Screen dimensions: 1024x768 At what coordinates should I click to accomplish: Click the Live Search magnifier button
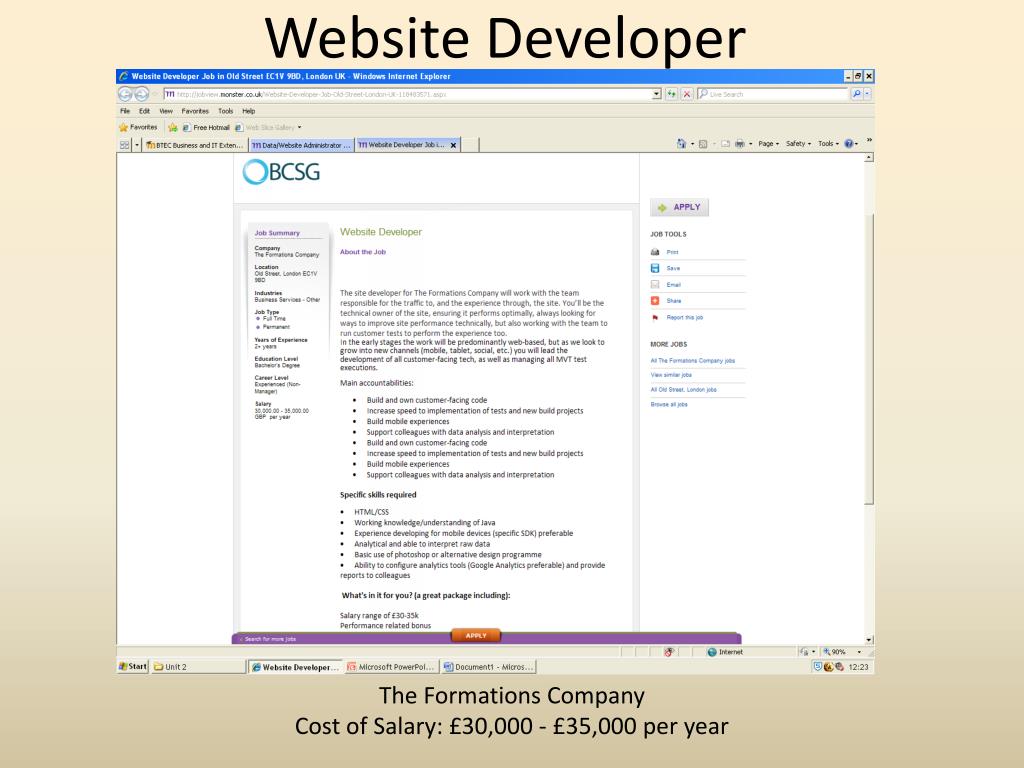856,94
